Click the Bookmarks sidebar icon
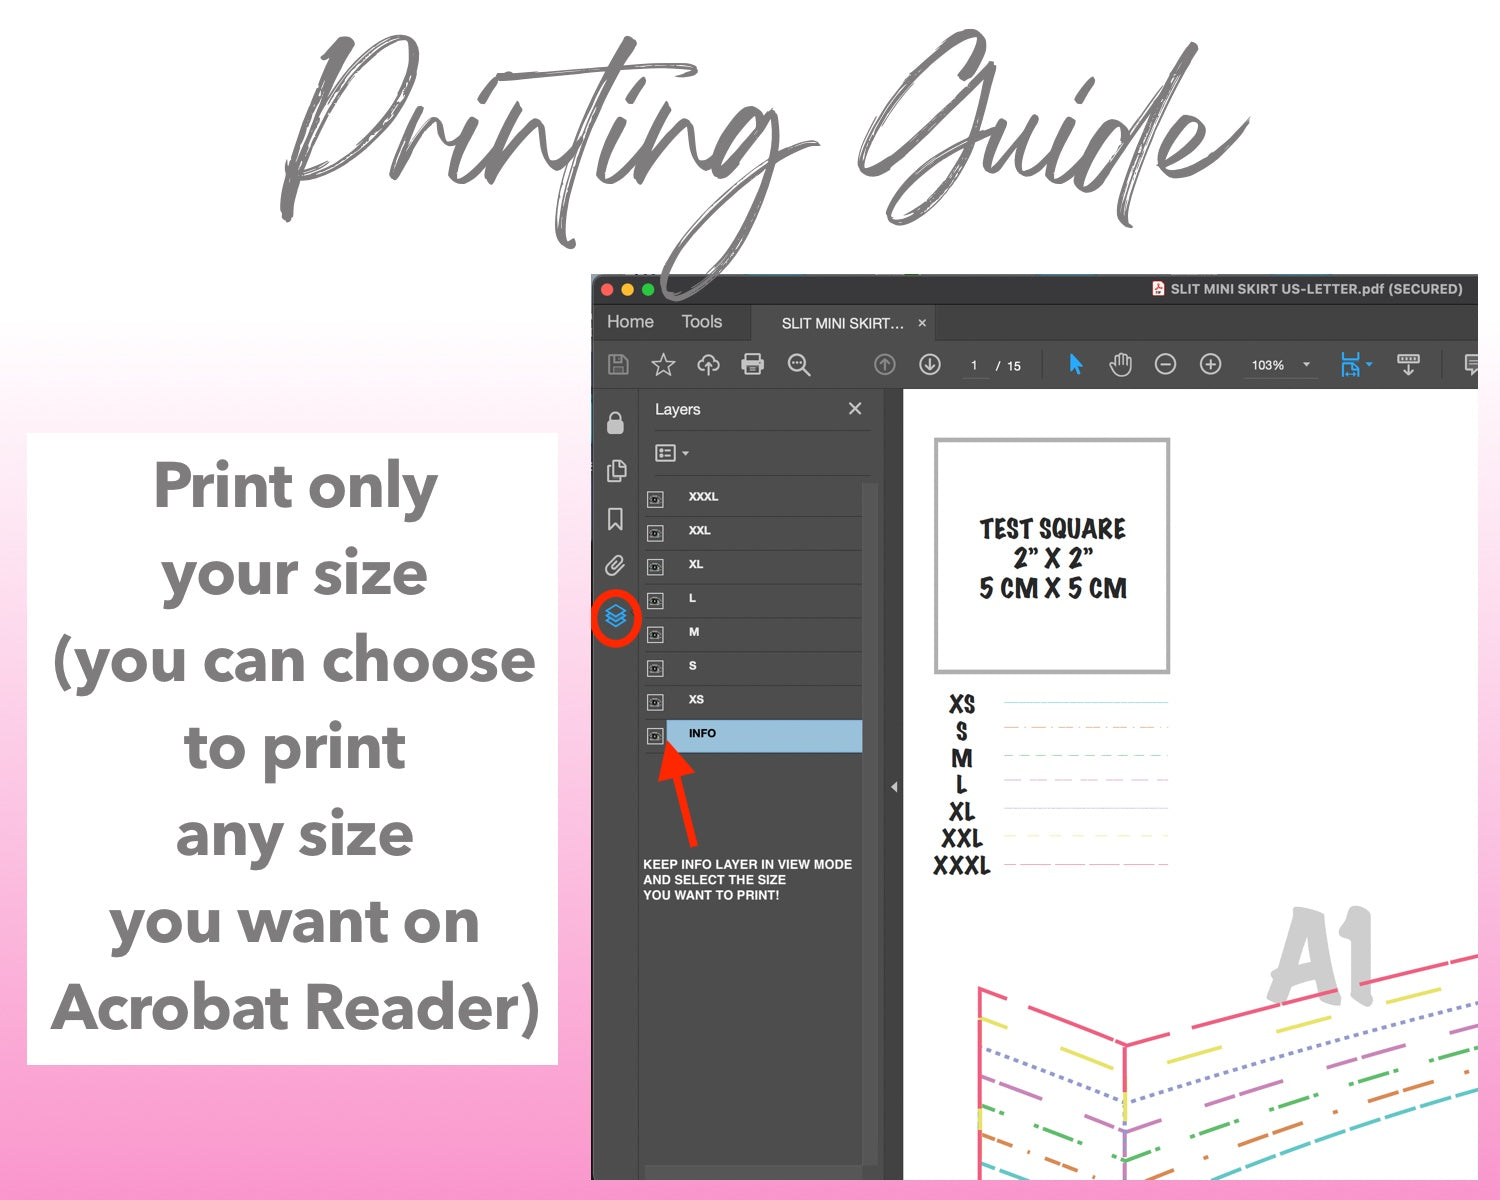This screenshot has height=1200, width=1500. [x=615, y=519]
